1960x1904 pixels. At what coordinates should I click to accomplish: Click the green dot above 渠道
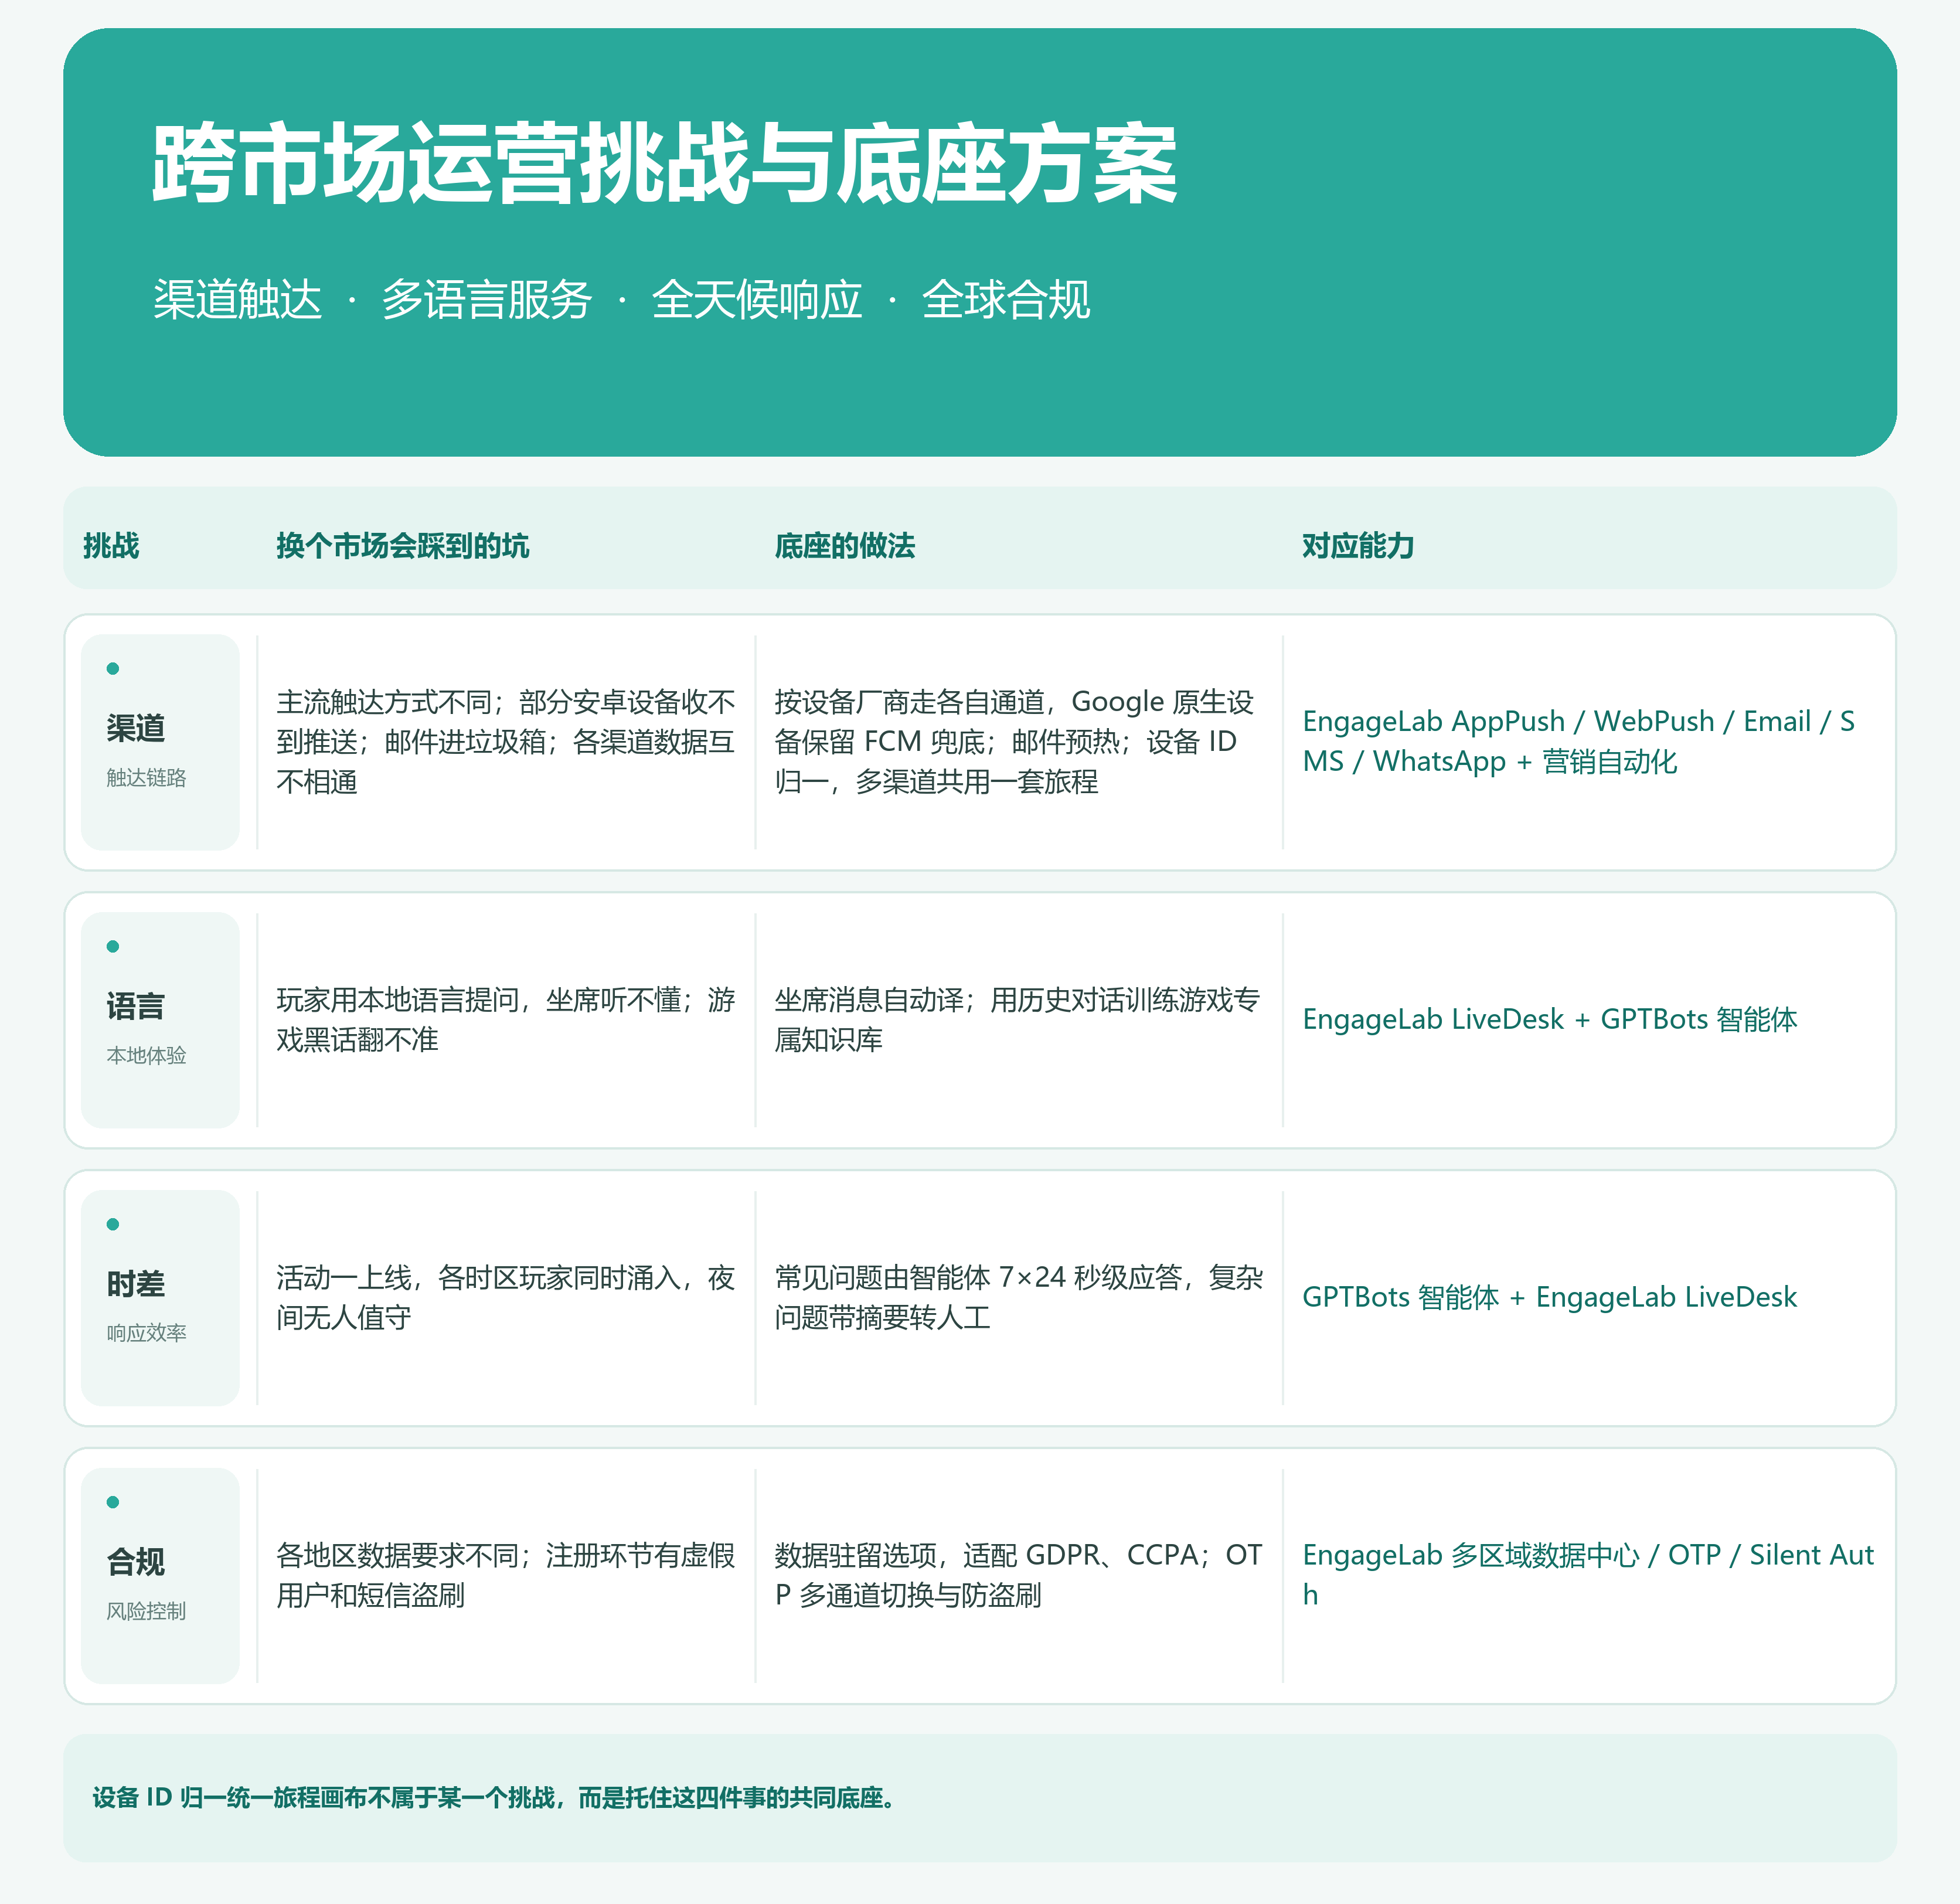pyautogui.click(x=113, y=668)
